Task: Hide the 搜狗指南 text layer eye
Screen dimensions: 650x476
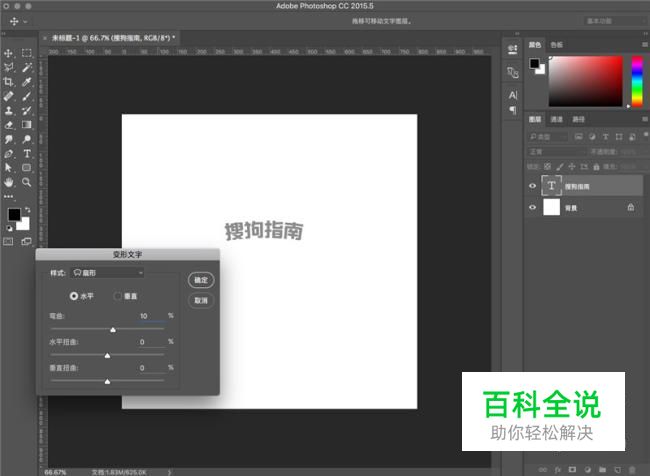Action: pos(533,186)
